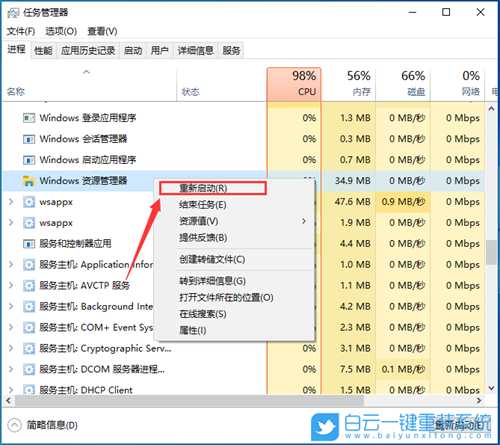The image size is (500, 445).
Task: Choose 转到详细信息(G) from context menu
Action: 234,281
